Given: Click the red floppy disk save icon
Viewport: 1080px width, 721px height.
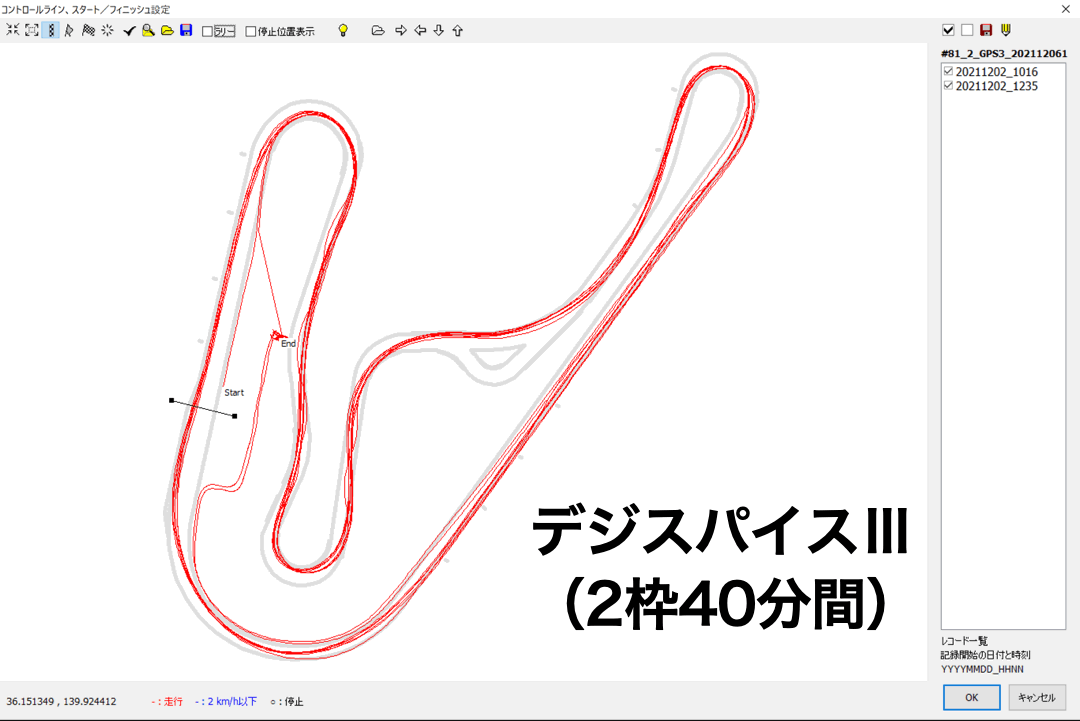Looking at the screenshot, I should (986, 30).
